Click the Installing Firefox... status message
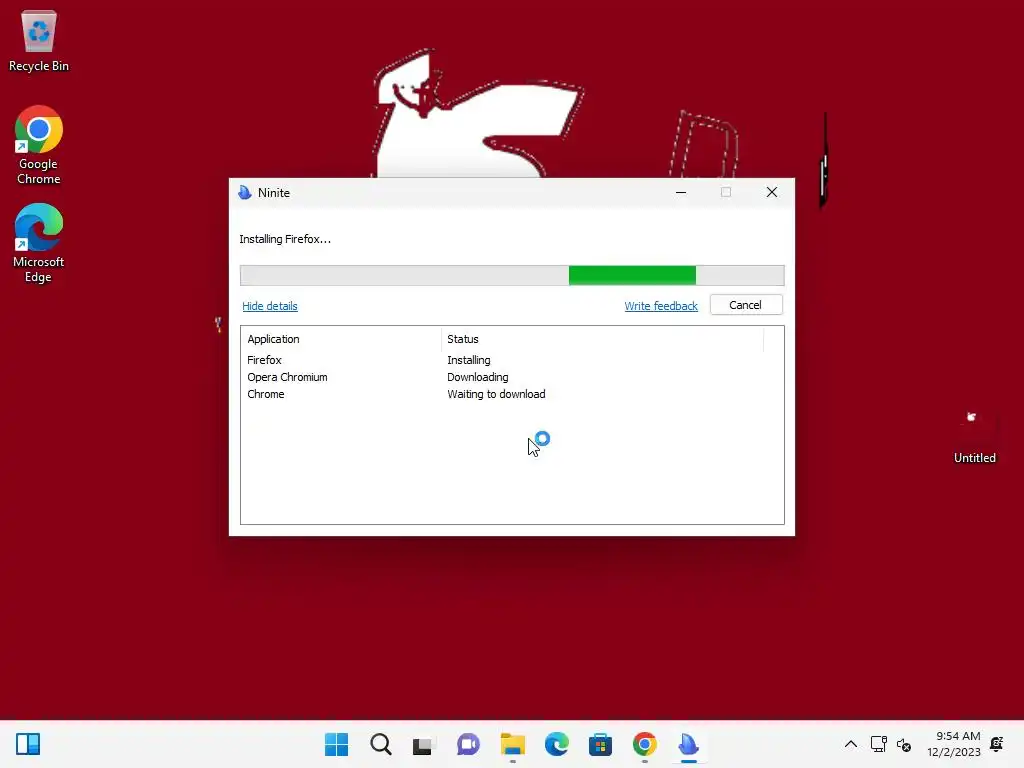The image size is (1024, 768). pyautogui.click(x=285, y=239)
